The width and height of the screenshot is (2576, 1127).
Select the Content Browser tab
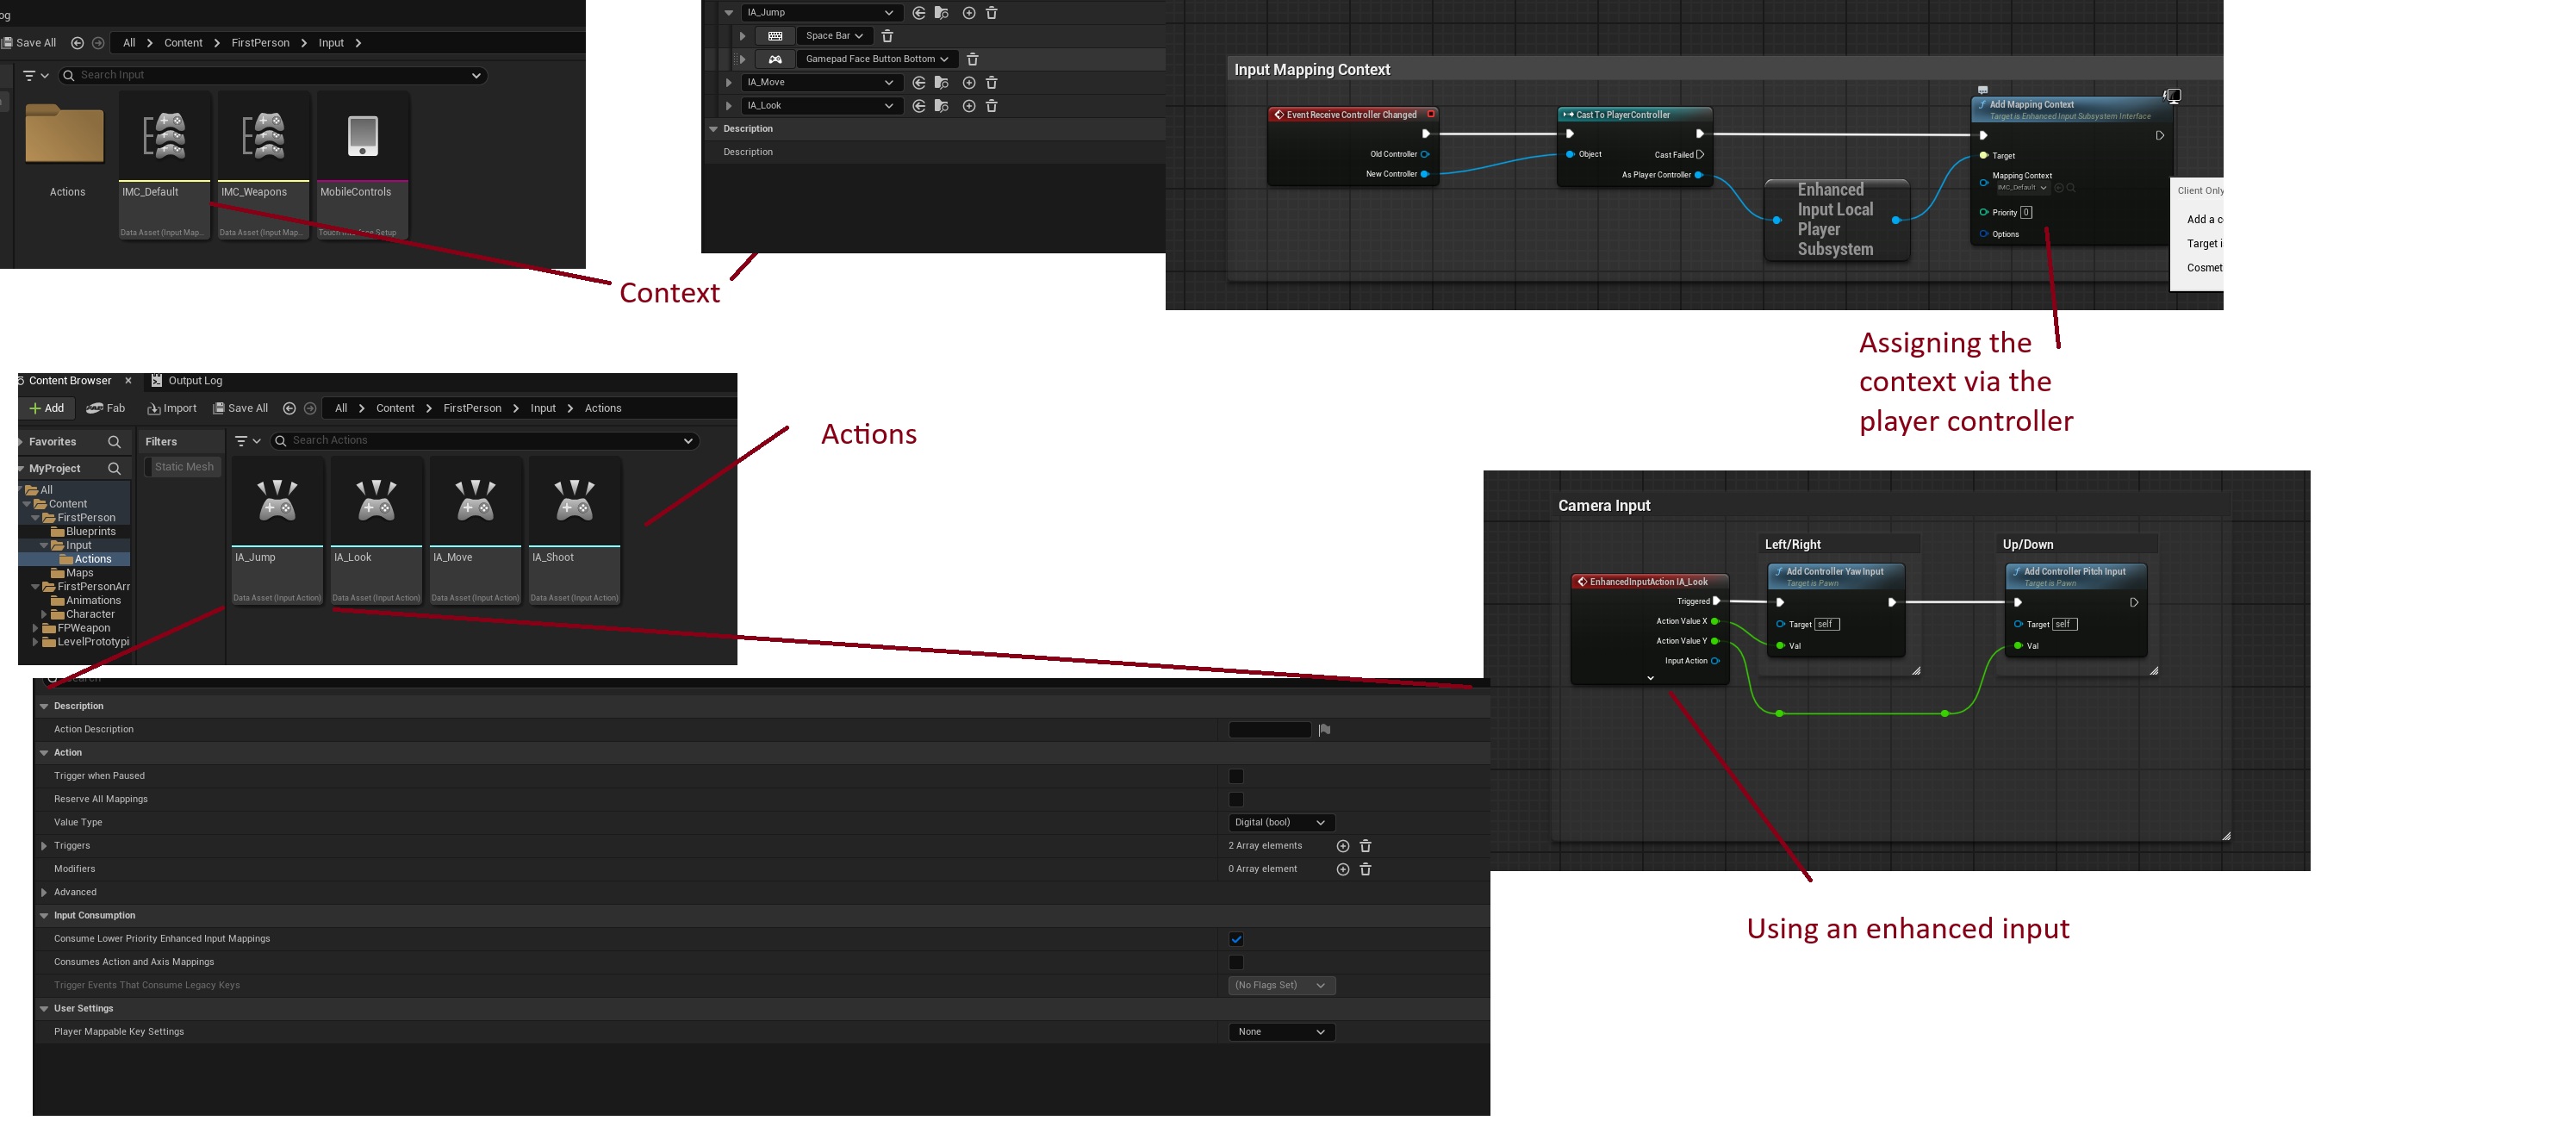click(x=70, y=381)
